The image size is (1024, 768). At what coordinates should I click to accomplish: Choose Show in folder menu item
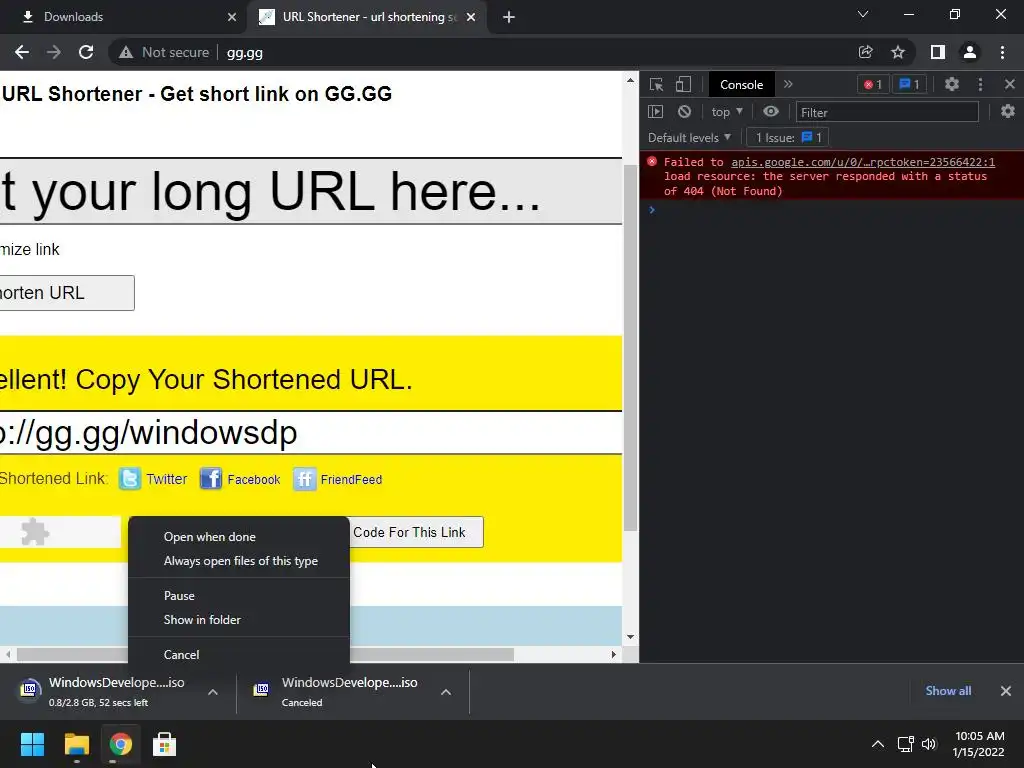[x=239, y=620]
